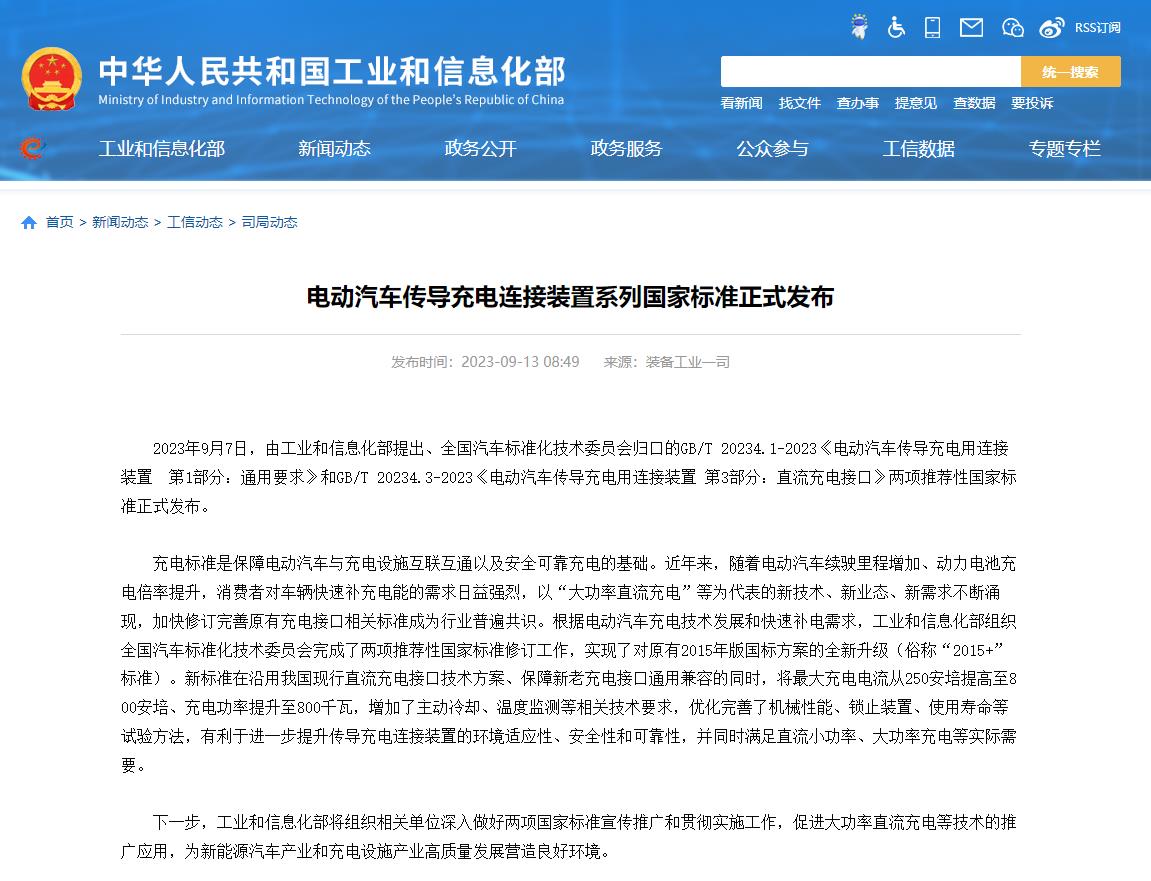Select 新闻动态 in the navigation bar
This screenshot has width=1151, height=881.
(334, 148)
